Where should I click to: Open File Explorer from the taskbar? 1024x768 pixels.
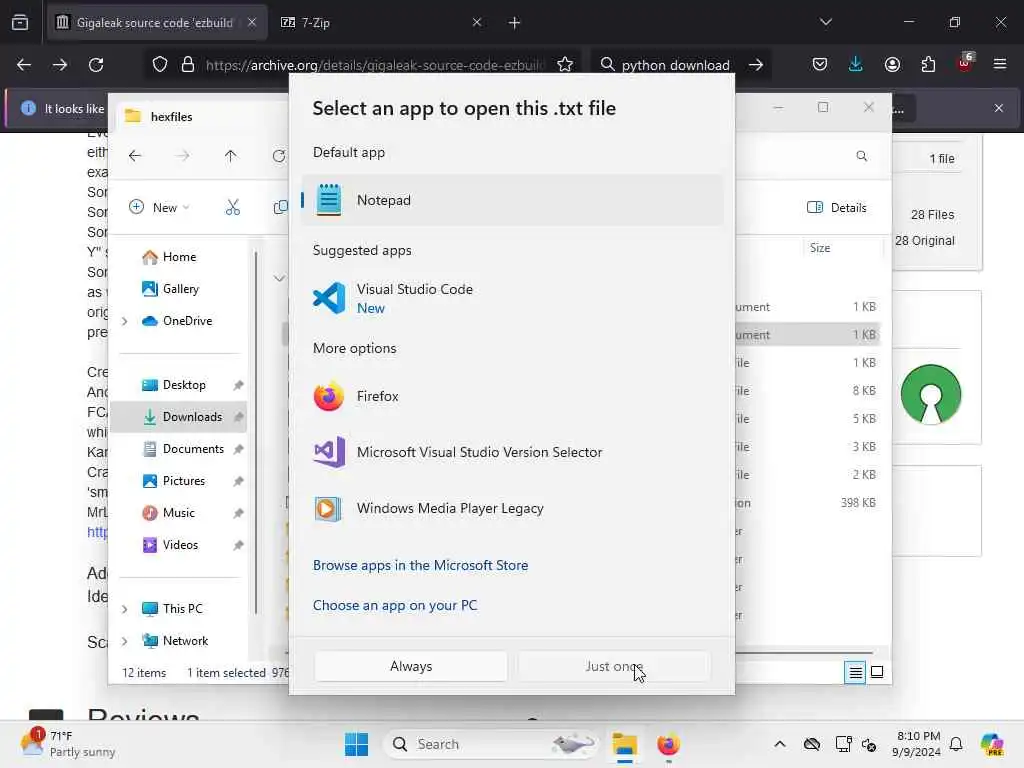point(624,744)
